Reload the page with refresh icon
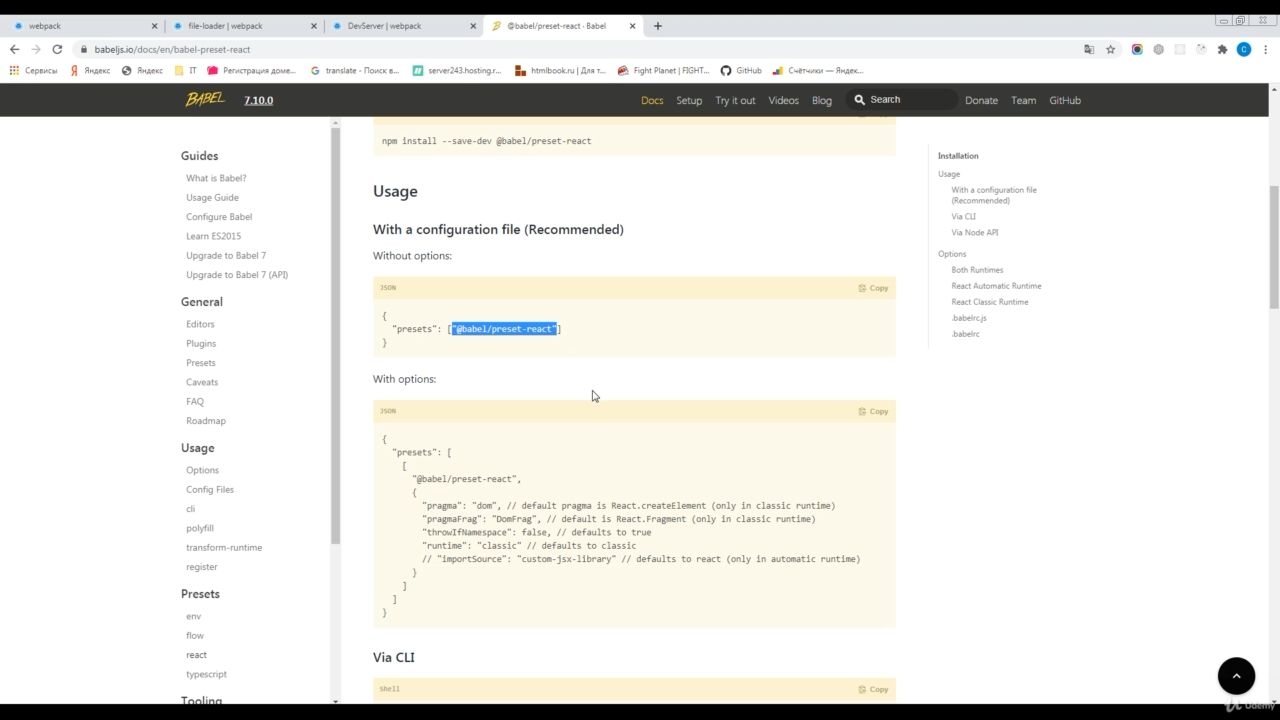Image resolution: width=1280 pixels, height=720 pixels. click(57, 49)
